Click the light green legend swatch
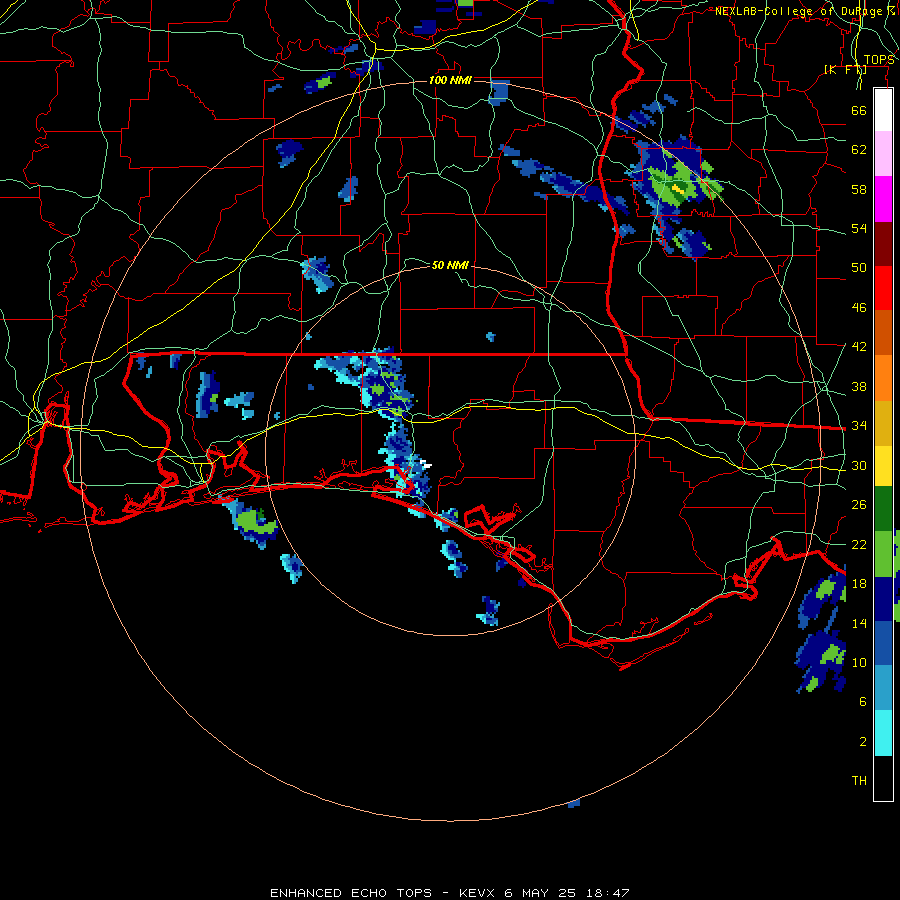Viewport: 900px width, 900px height. pos(883,554)
